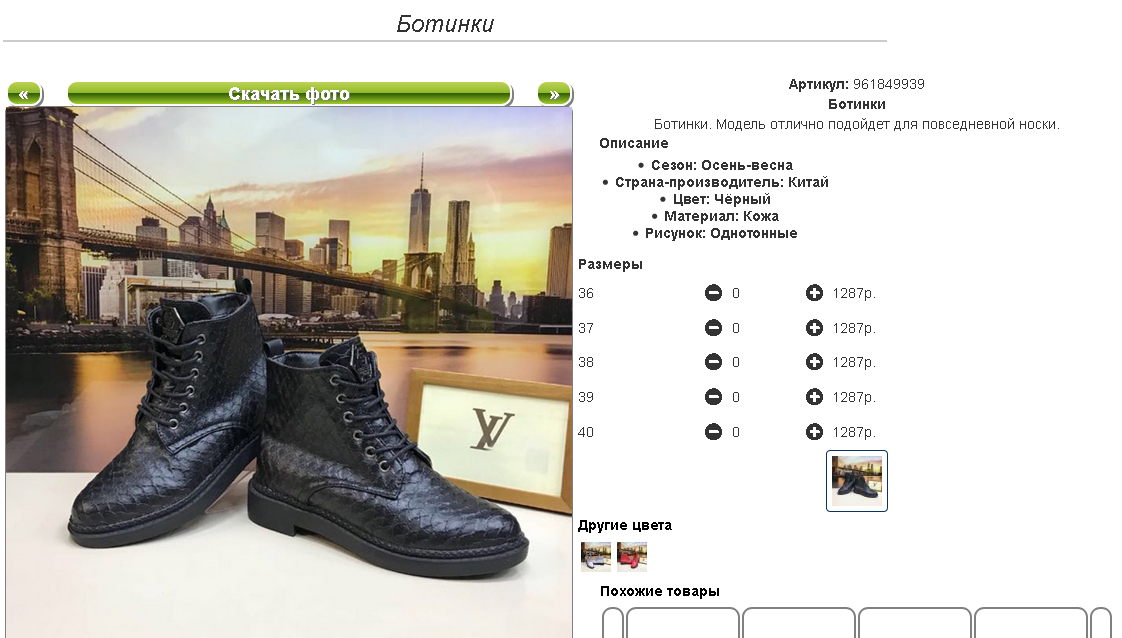1122x638 pixels.
Task: Click the minus icon for size 40
Action: coord(713,431)
